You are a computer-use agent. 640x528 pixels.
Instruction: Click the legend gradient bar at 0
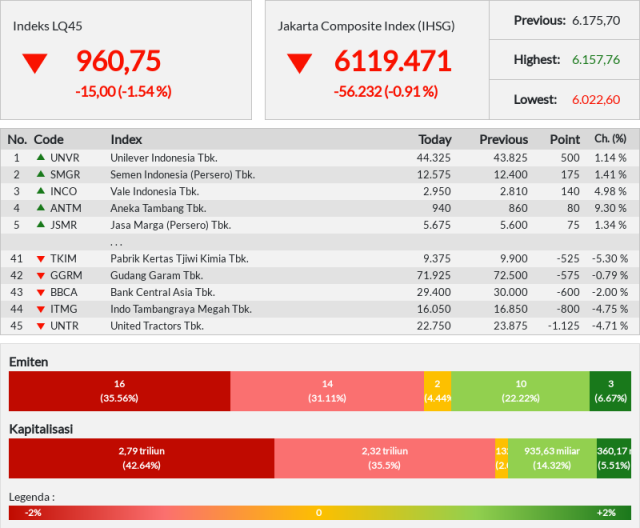pyautogui.click(x=319, y=512)
